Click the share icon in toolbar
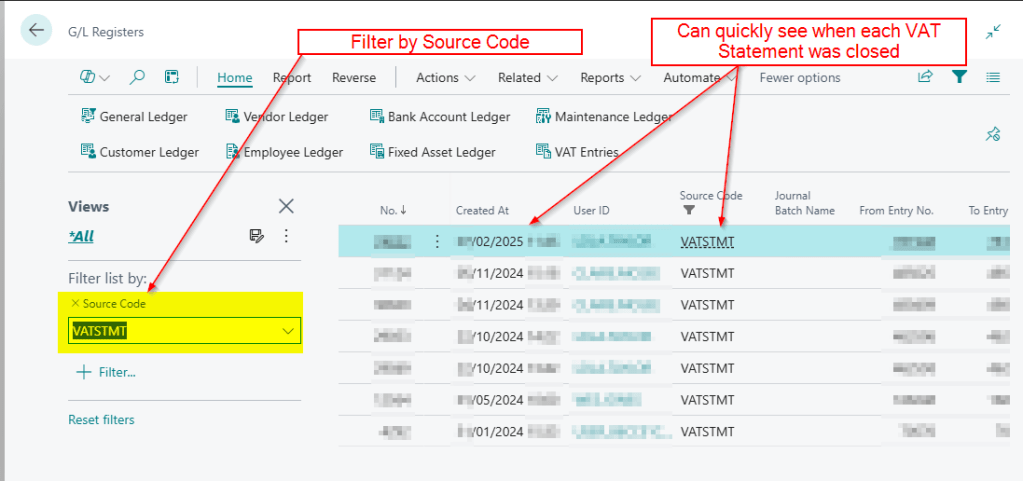Image resolution: width=1023 pixels, height=481 pixels. click(x=925, y=77)
